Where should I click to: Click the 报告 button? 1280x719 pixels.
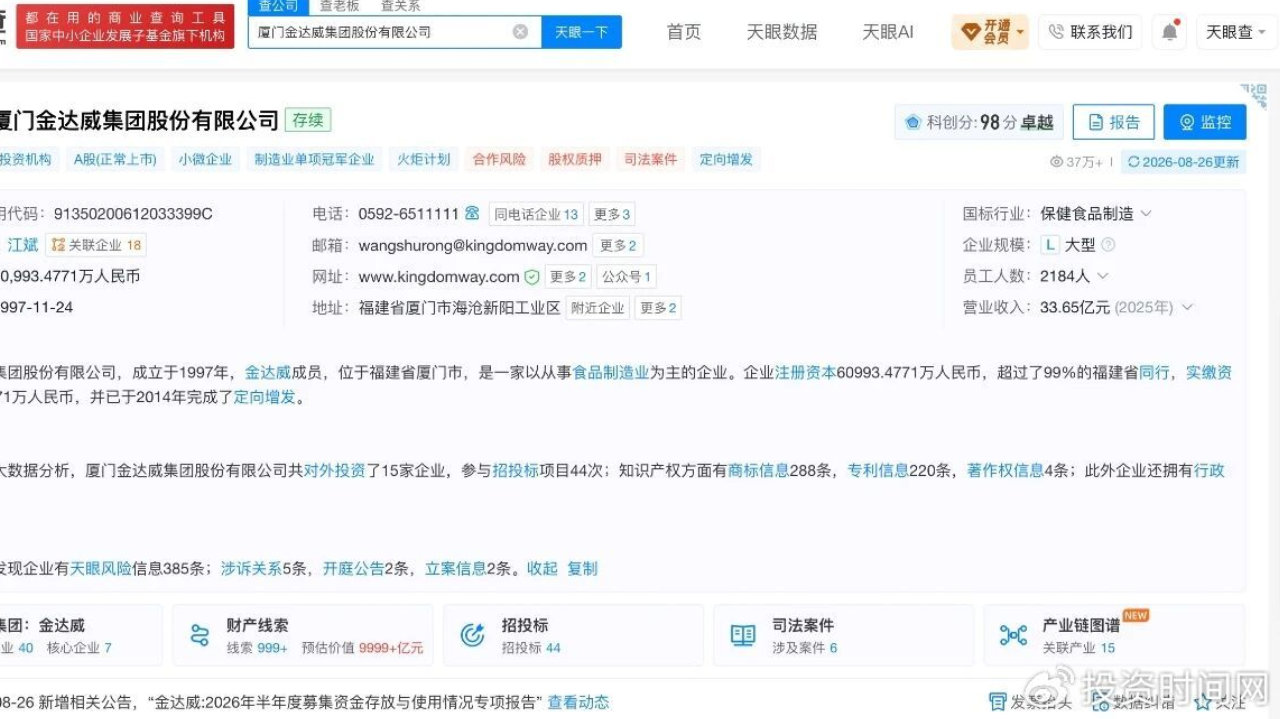tap(1113, 122)
